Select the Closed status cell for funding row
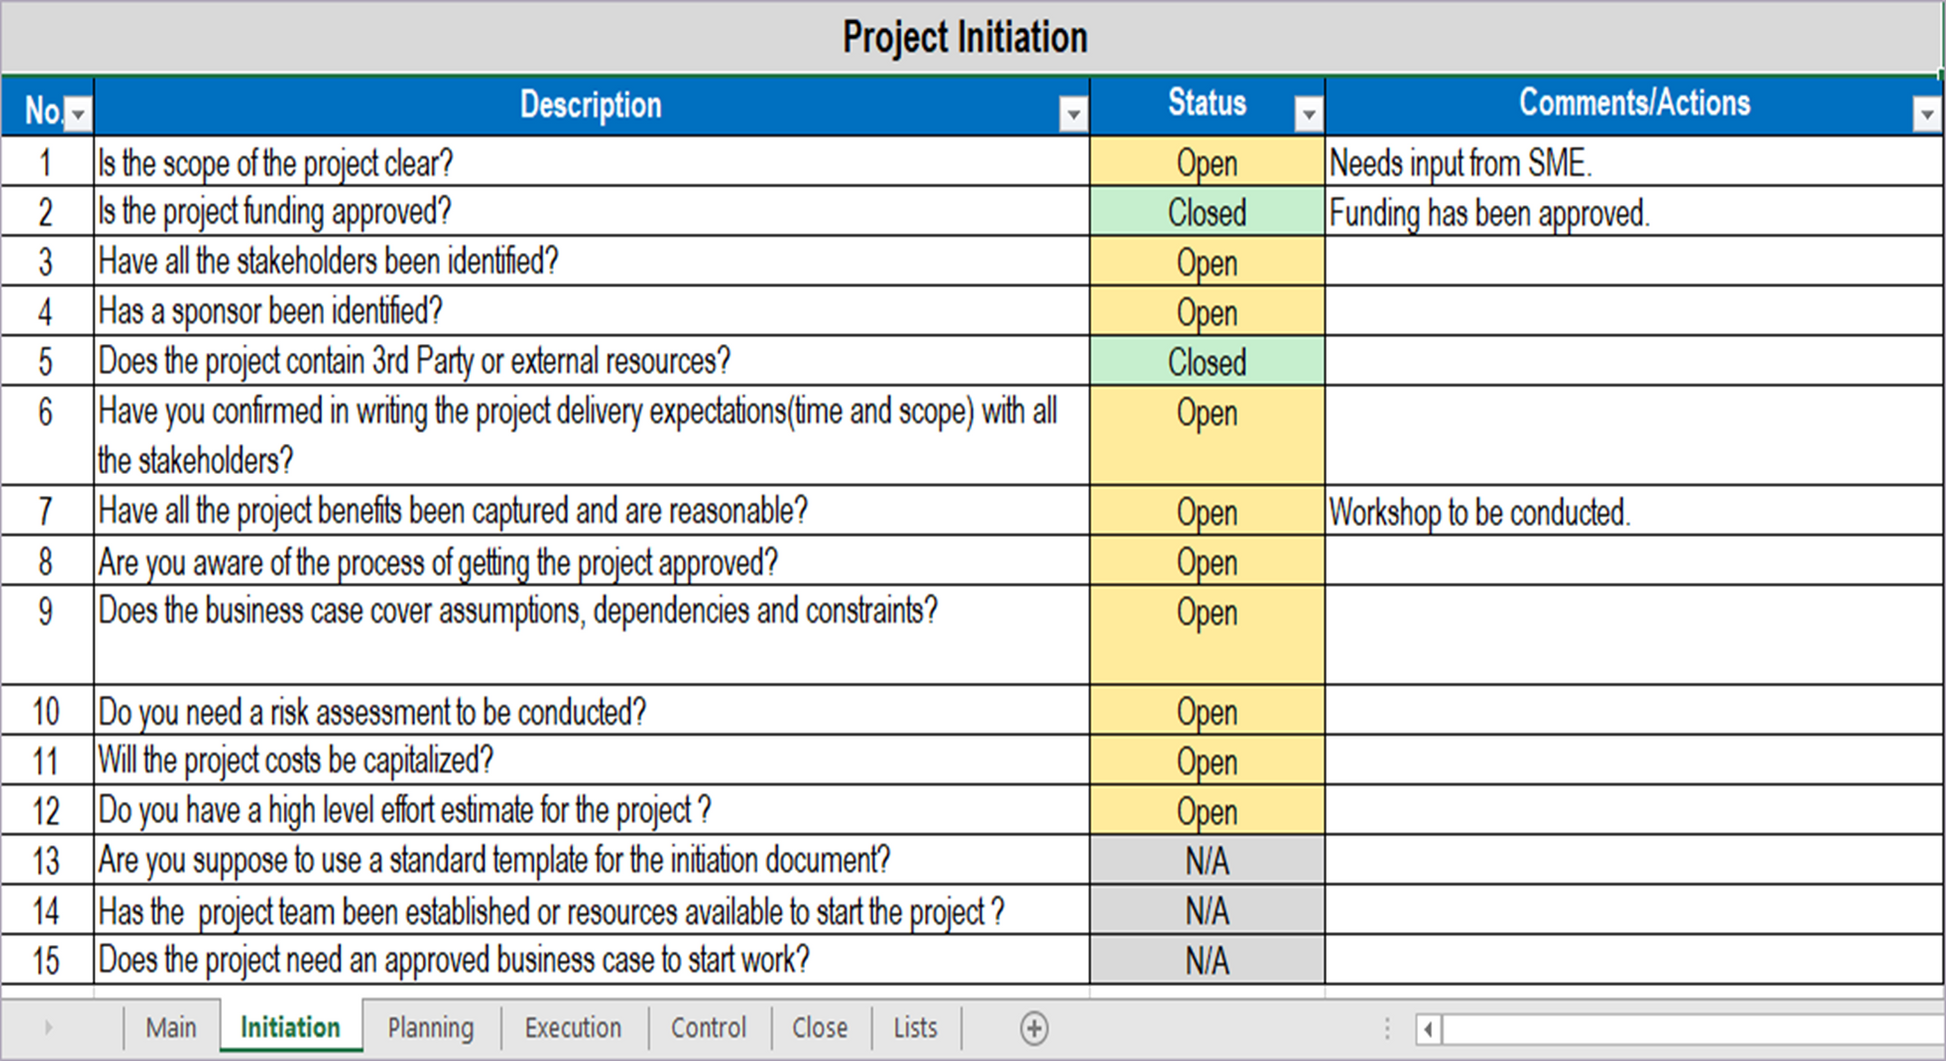The image size is (1946, 1061). pyautogui.click(x=1207, y=212)
